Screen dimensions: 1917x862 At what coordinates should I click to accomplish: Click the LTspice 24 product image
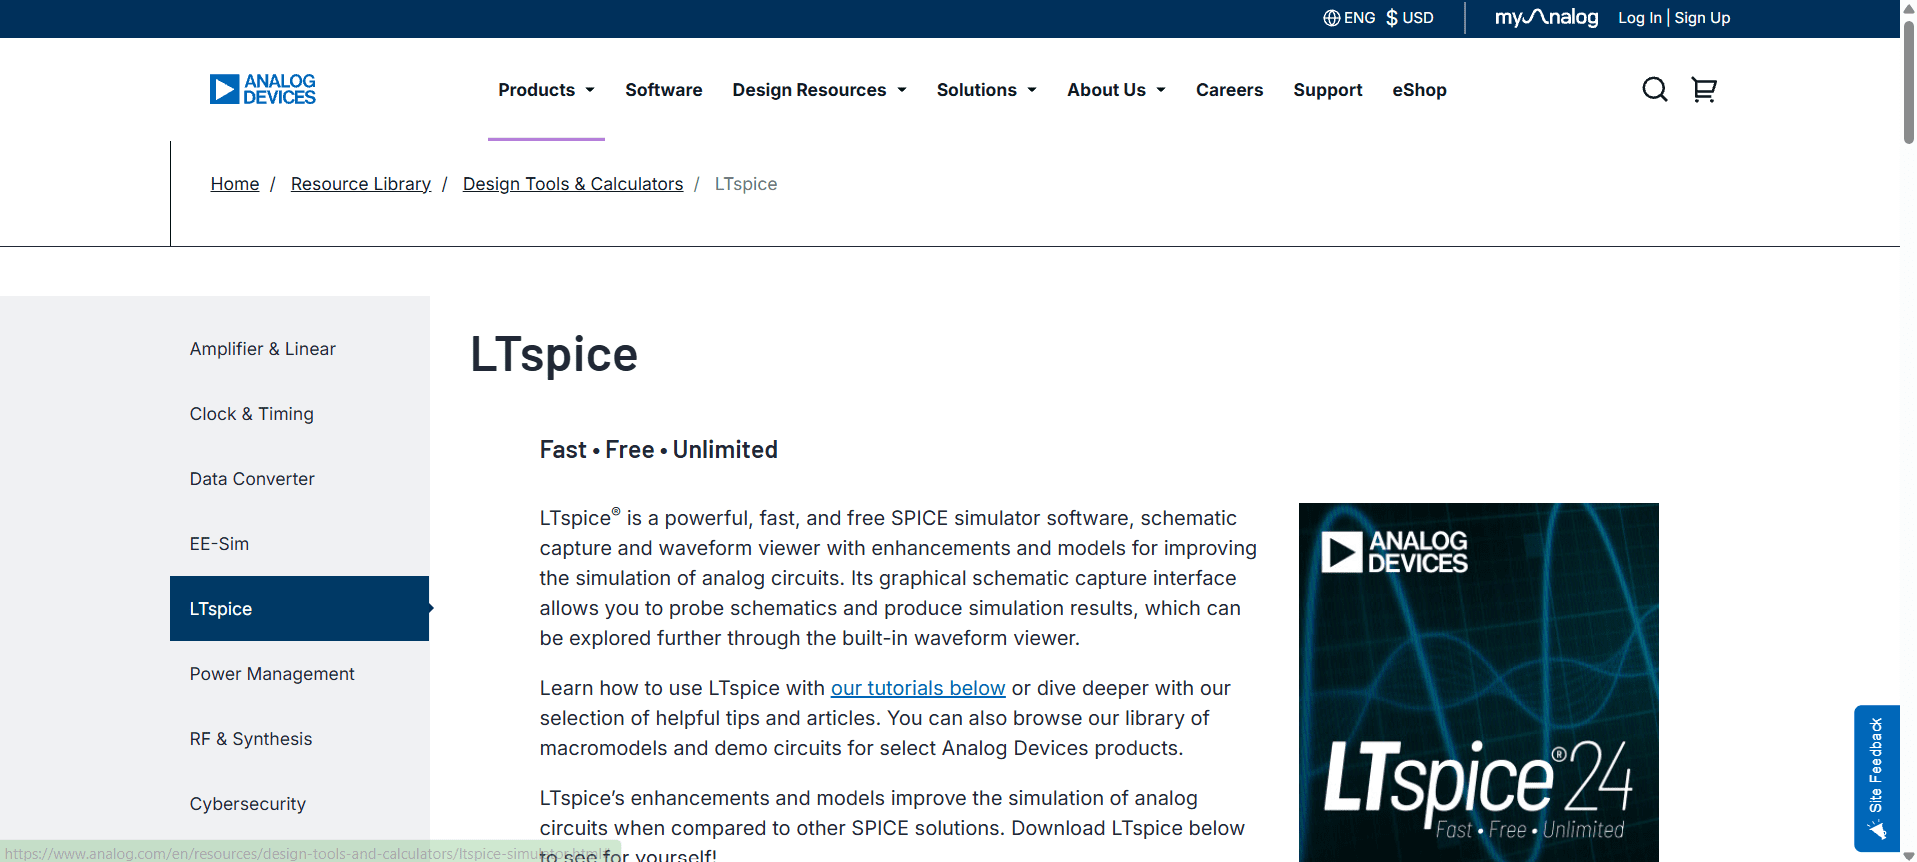click(x=1478, y=680)
